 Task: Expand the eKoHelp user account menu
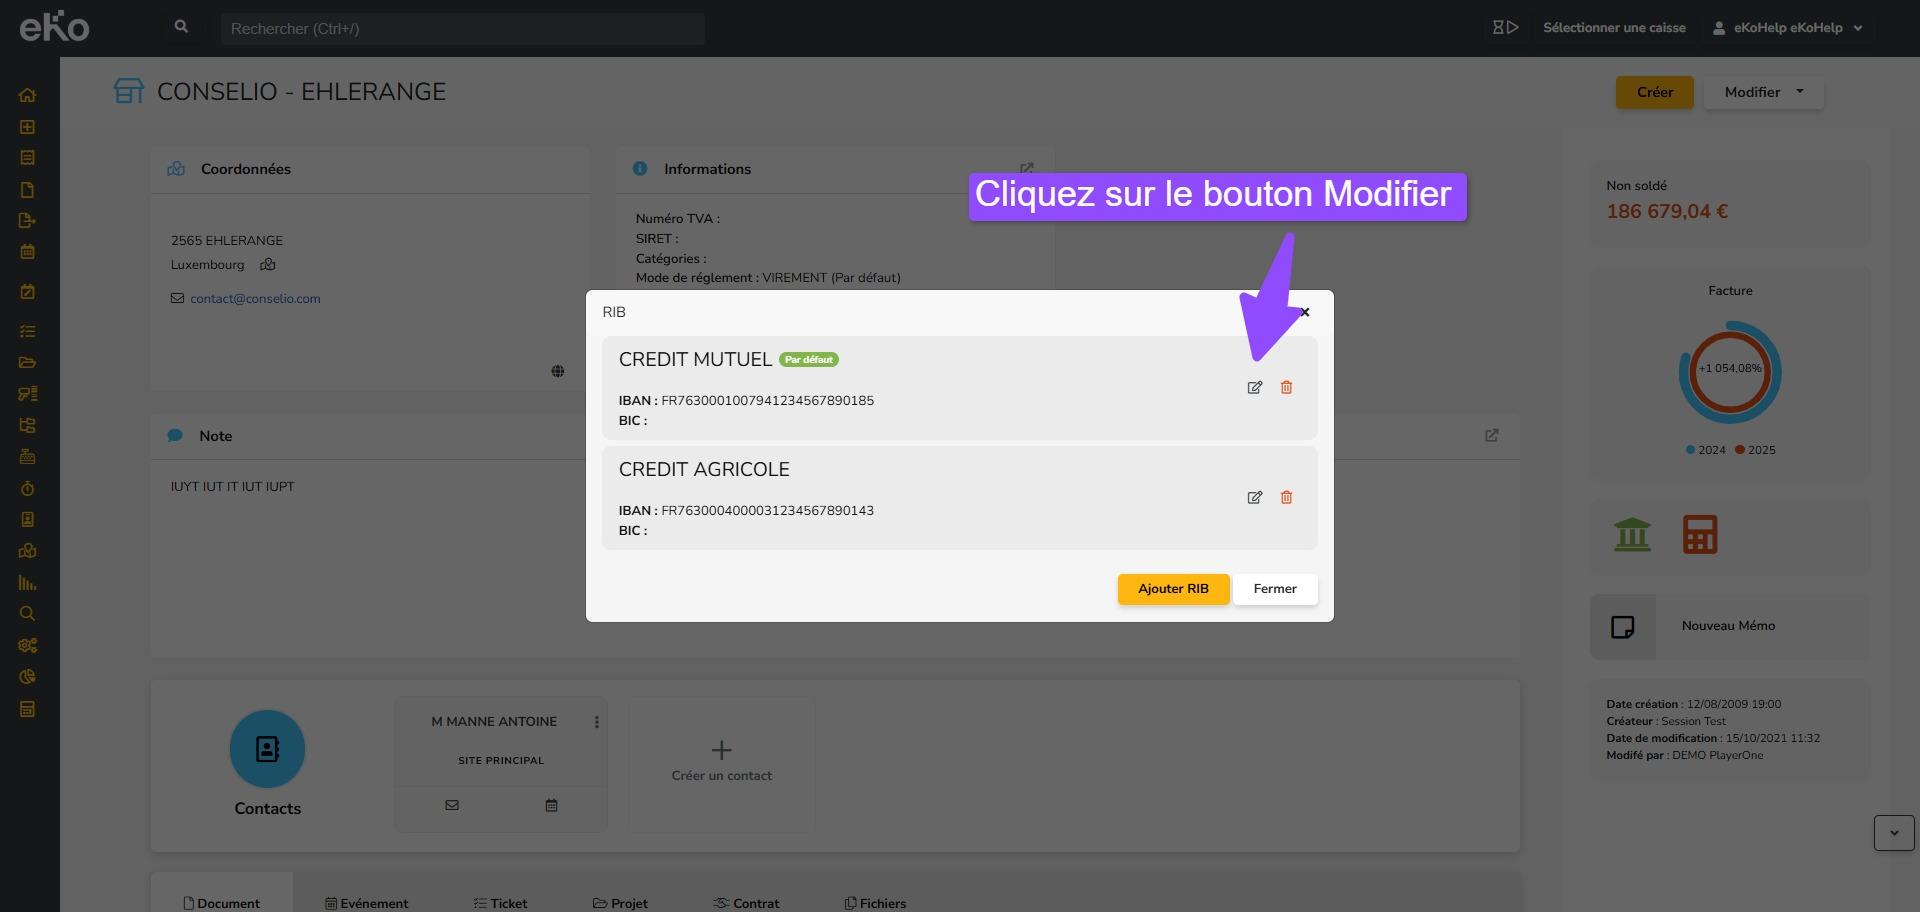pos(1787,28)
